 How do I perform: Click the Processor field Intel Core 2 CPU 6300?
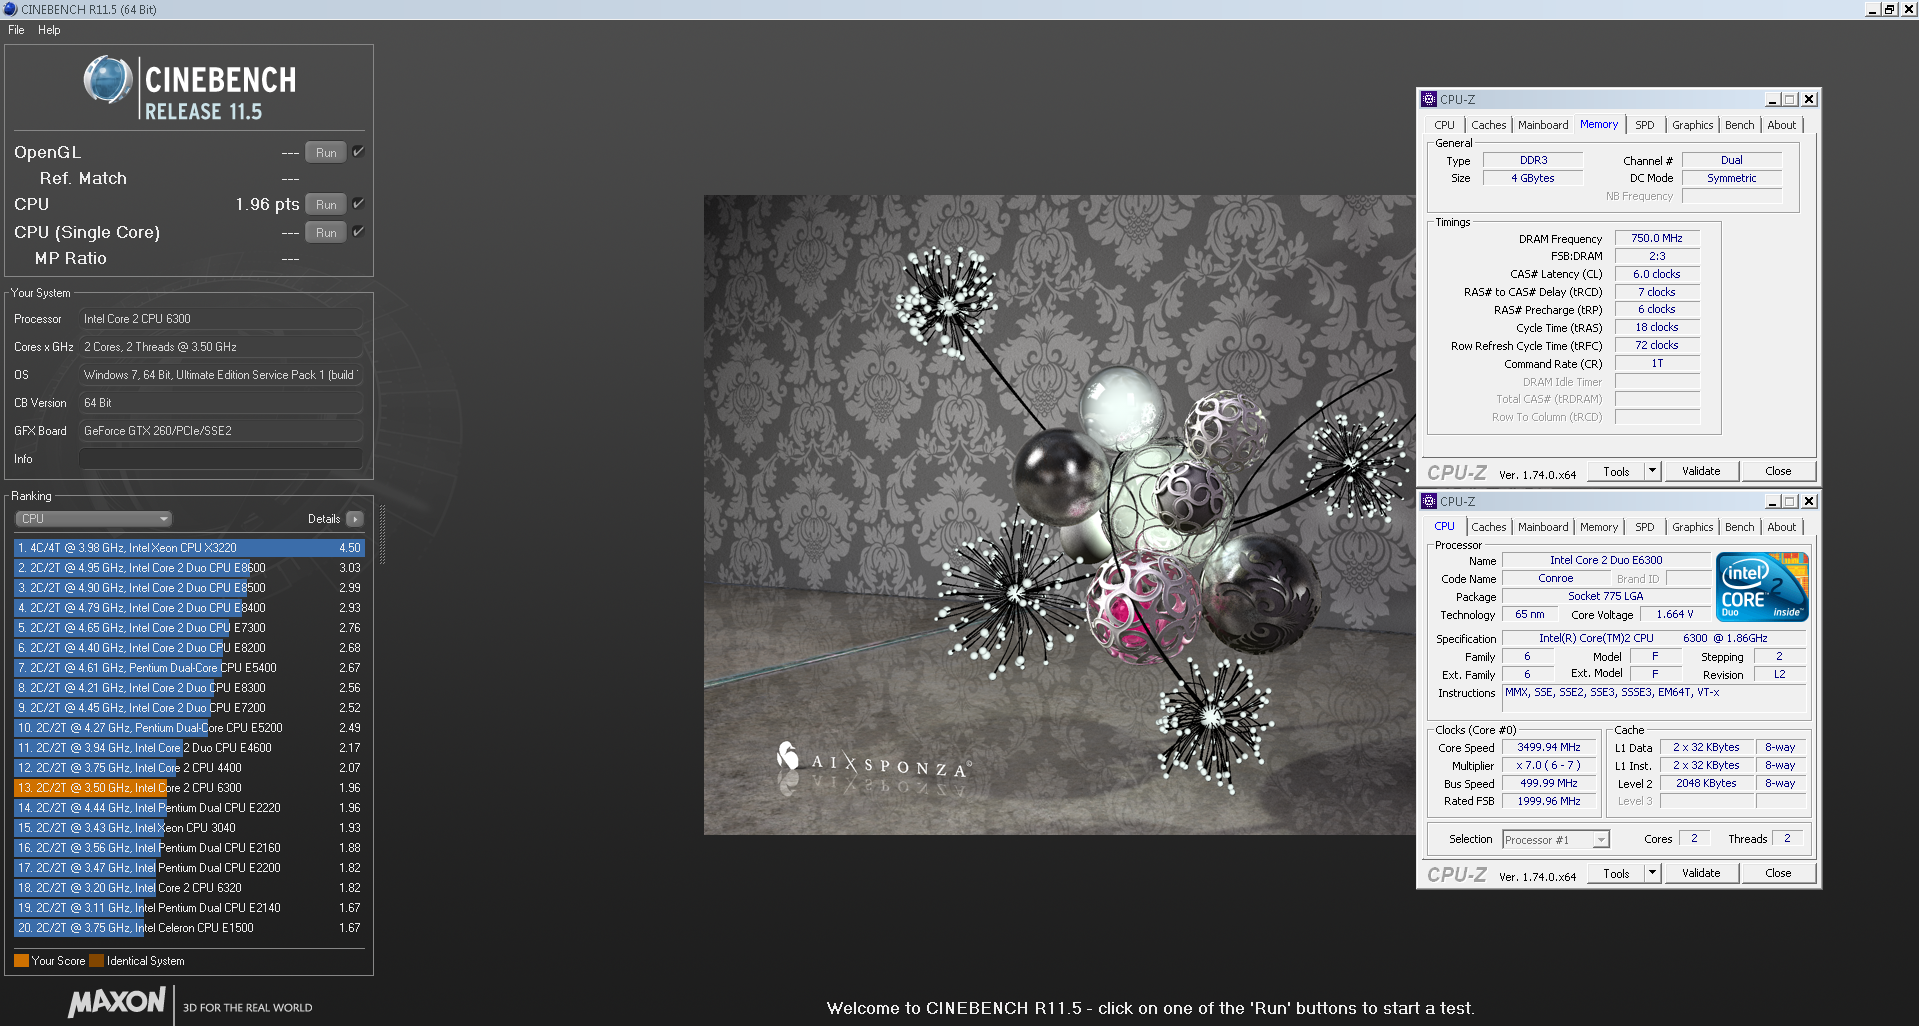click(220, 319)
